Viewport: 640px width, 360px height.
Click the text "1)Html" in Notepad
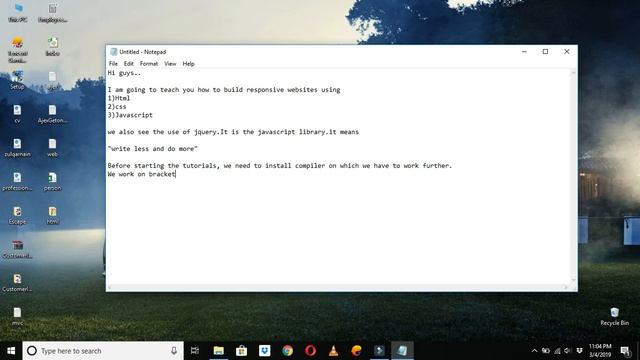(x=119, y=98)
